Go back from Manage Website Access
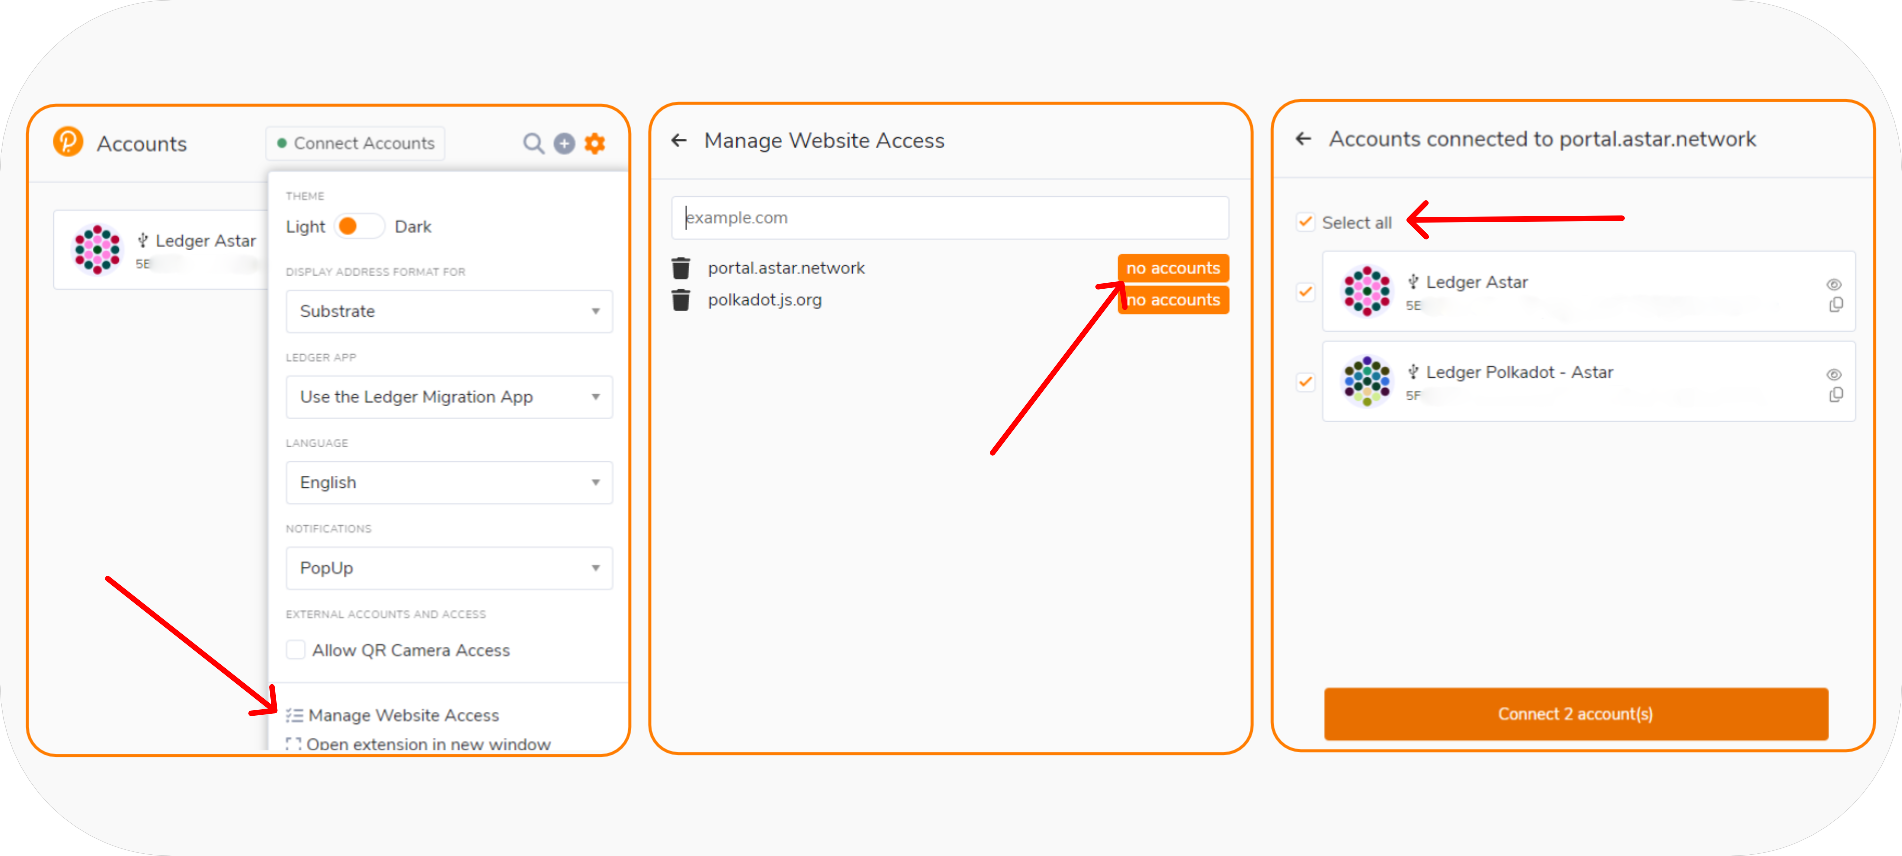This screenshot has height=856, width=1902. click(x=679, y=141)
